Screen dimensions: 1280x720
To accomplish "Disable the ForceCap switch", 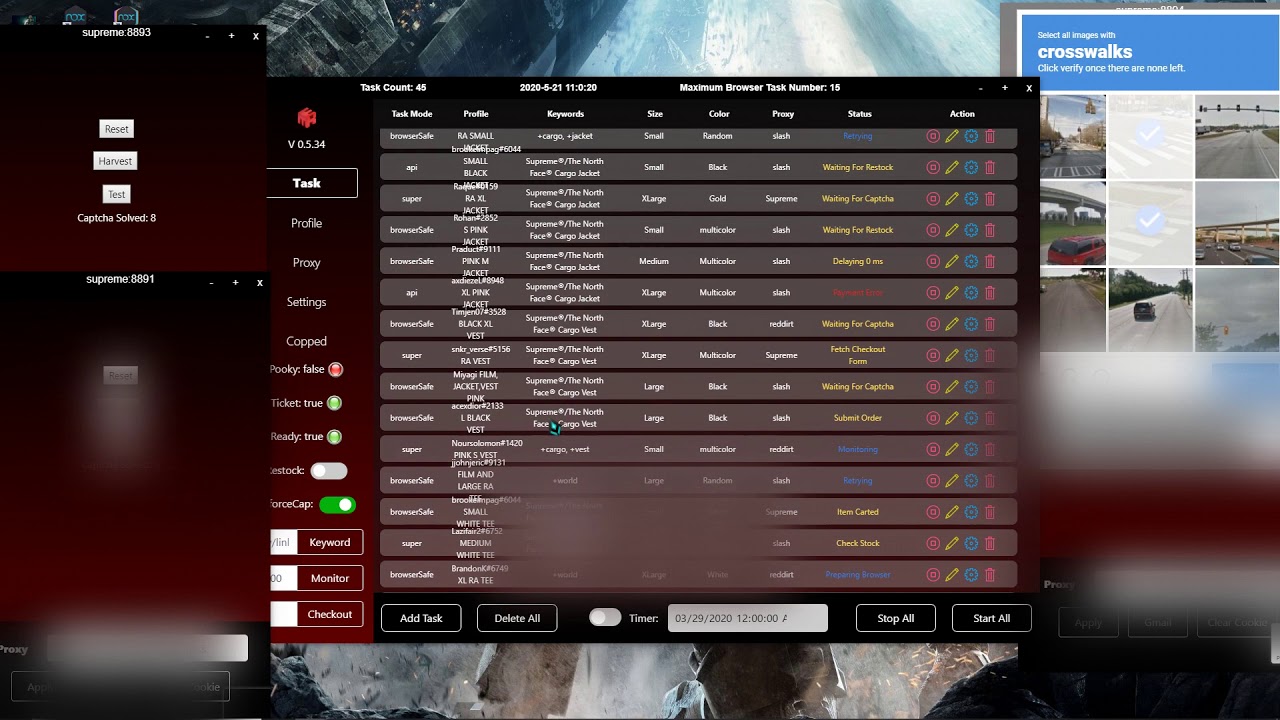I will coord(338,505).
